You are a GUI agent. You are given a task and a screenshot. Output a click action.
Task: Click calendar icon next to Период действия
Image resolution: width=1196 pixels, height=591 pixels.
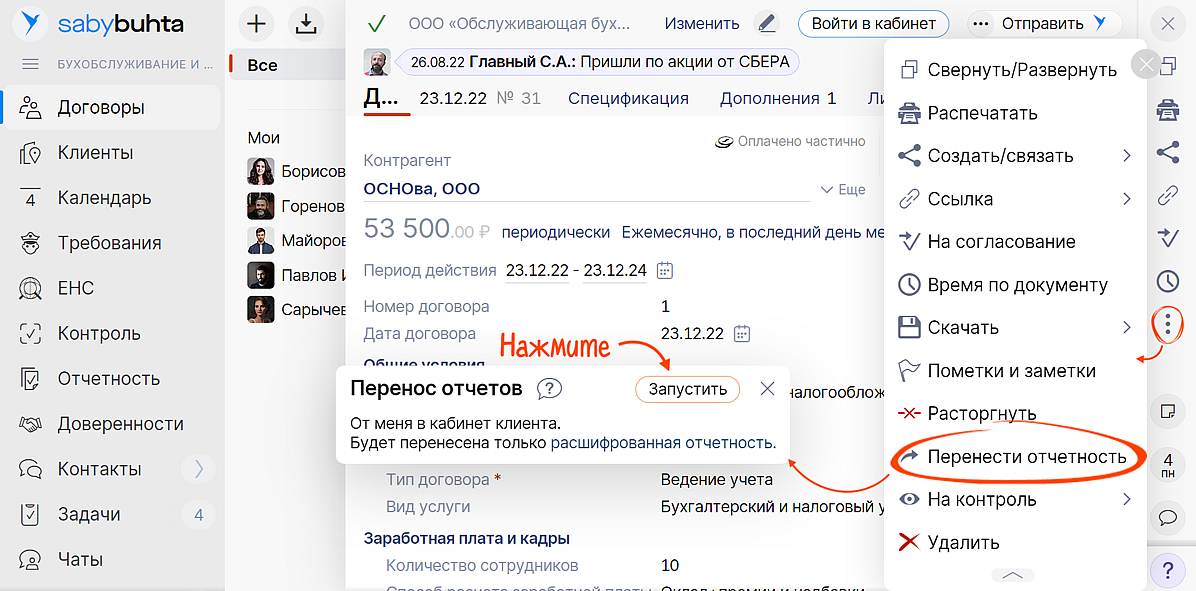(665, 271)
